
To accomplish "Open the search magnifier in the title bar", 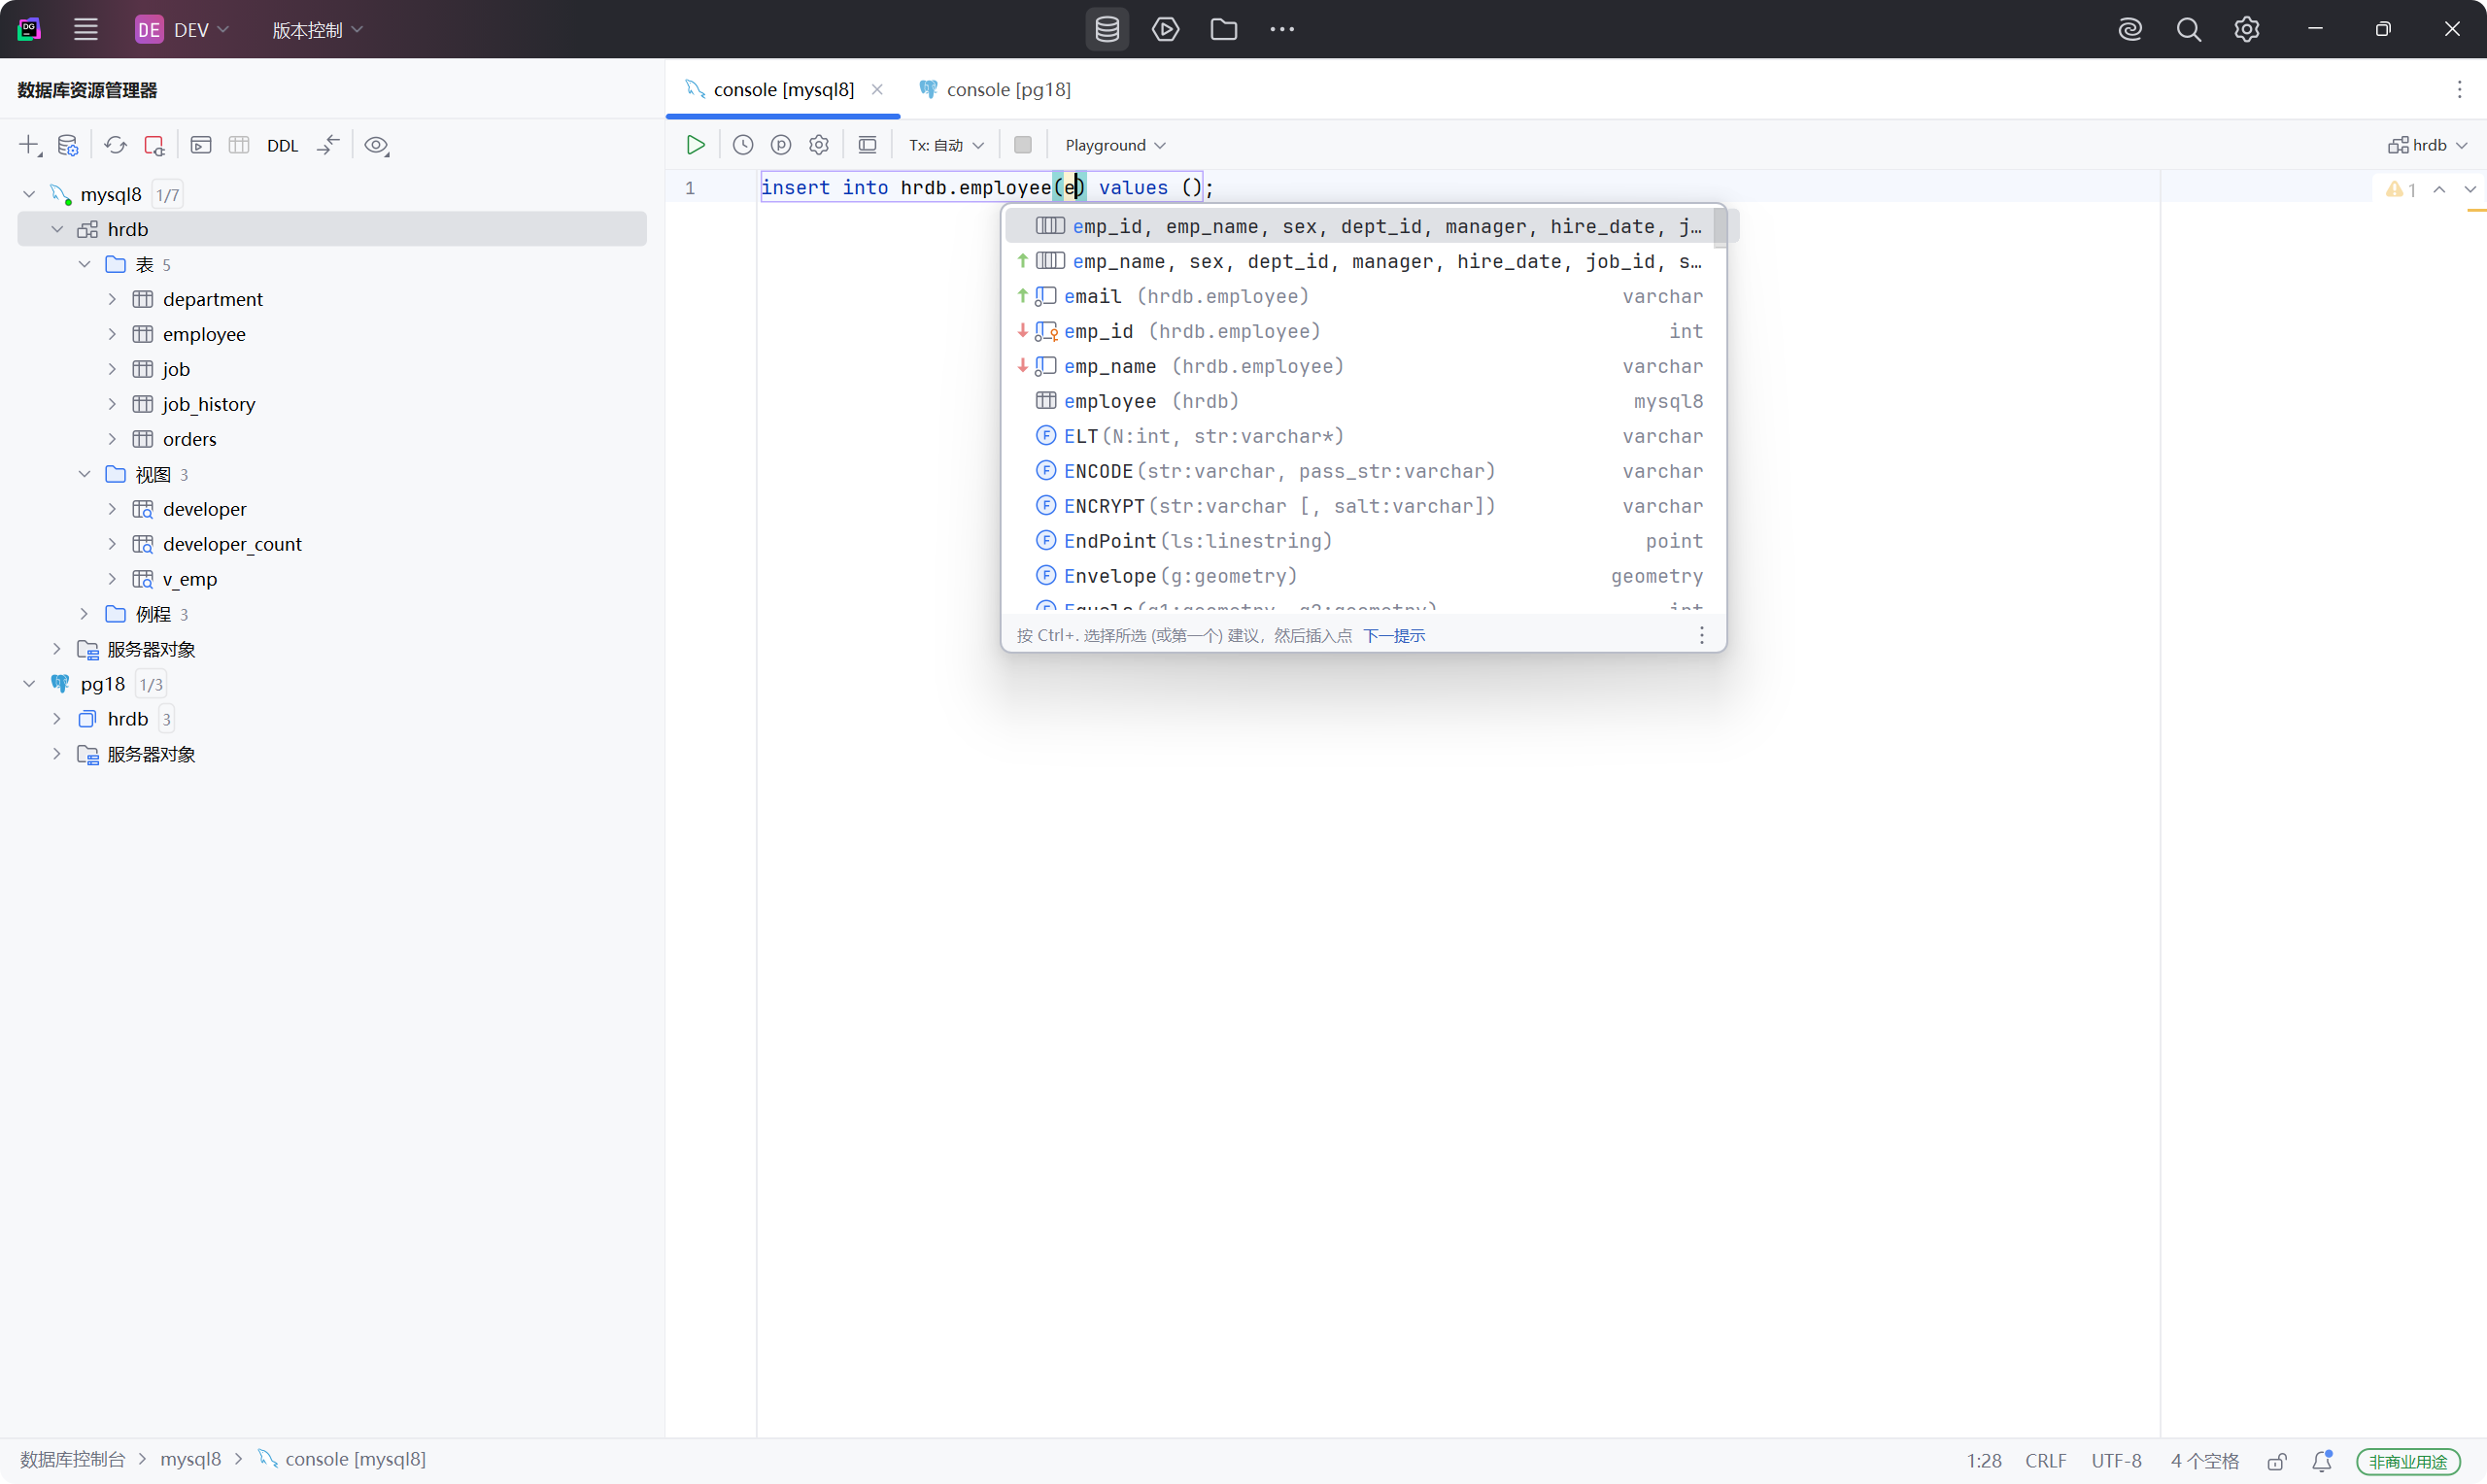I will point(2188,29).
